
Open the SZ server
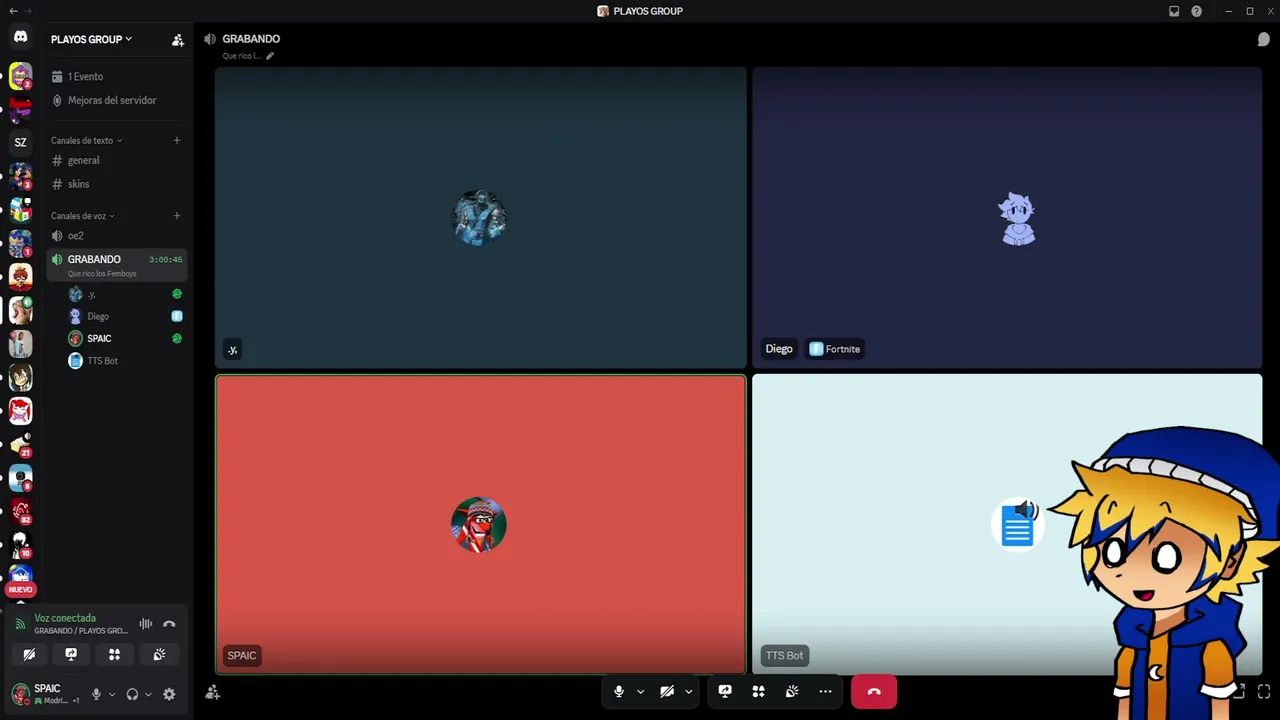[20, 142]
